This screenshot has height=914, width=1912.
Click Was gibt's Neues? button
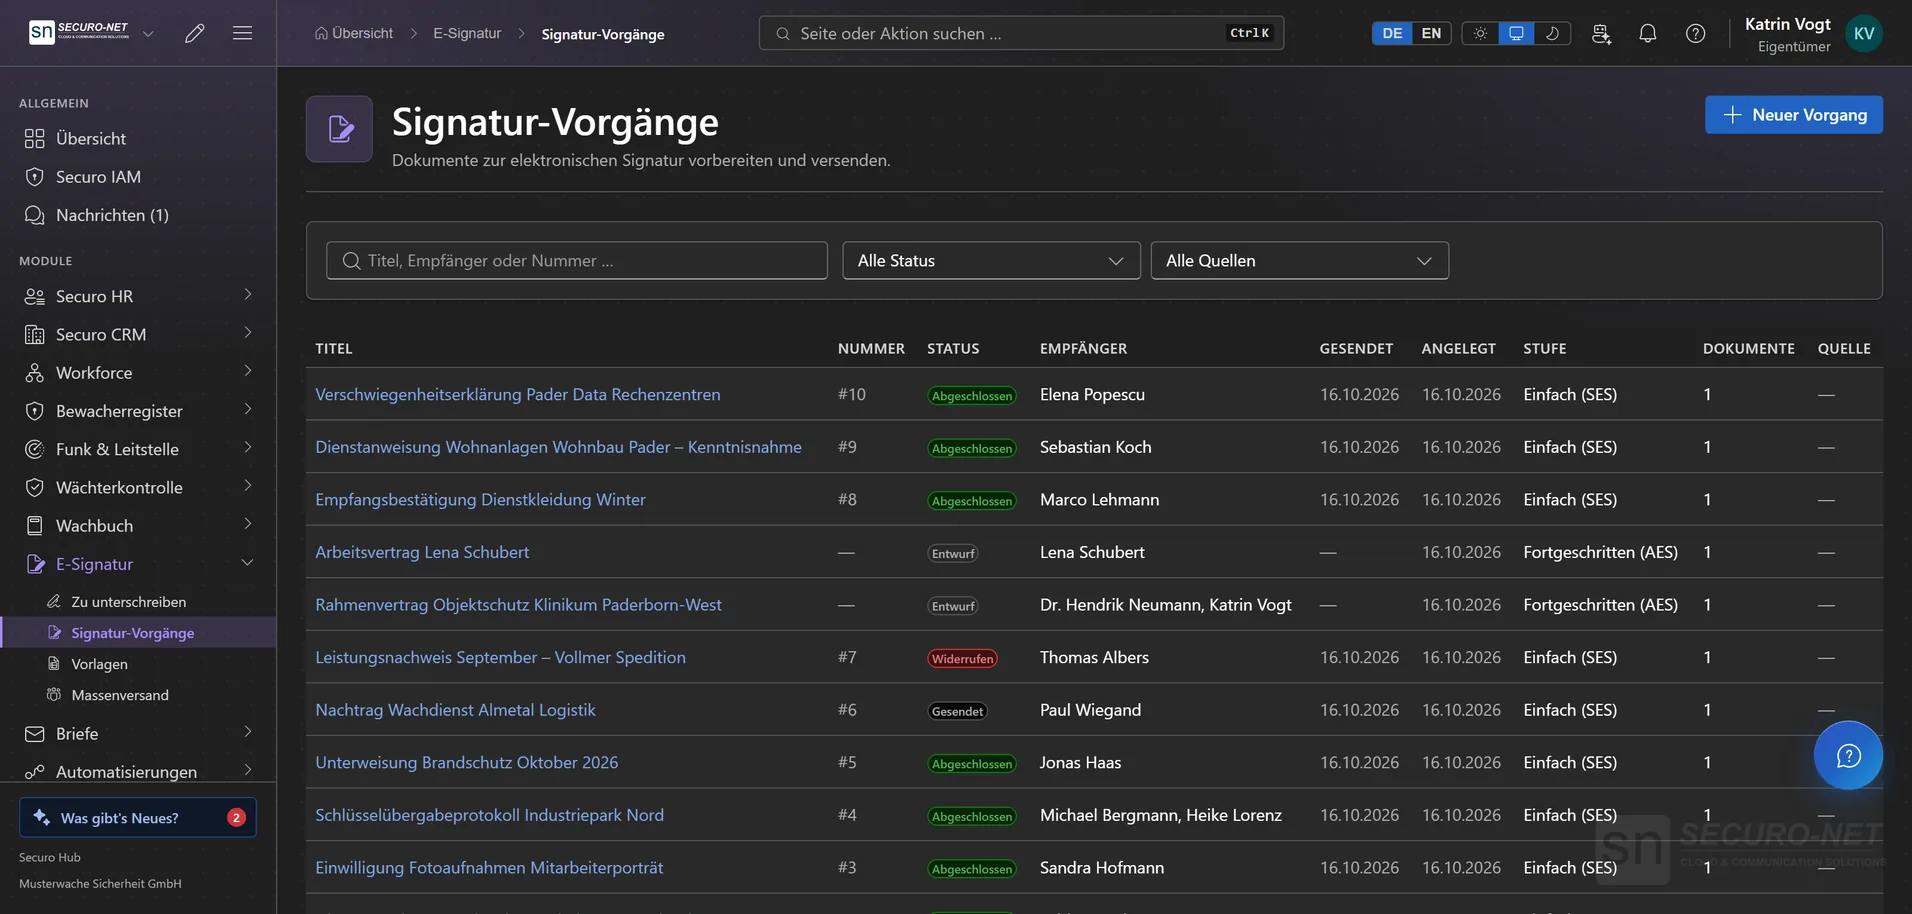point(138,817)
